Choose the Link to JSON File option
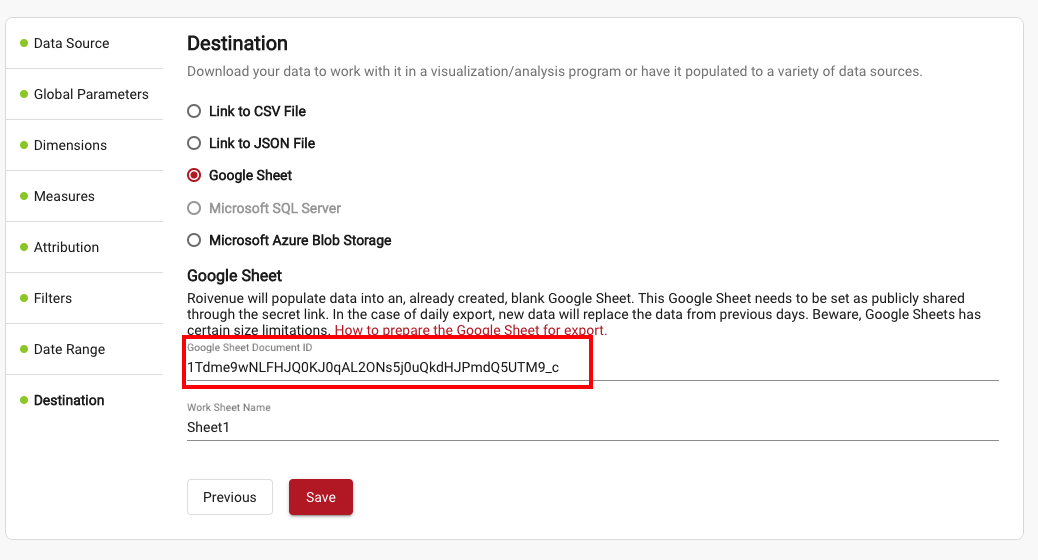Viewport: 1038px width, 560px height. pyautogui.click(x=194, y=143)
